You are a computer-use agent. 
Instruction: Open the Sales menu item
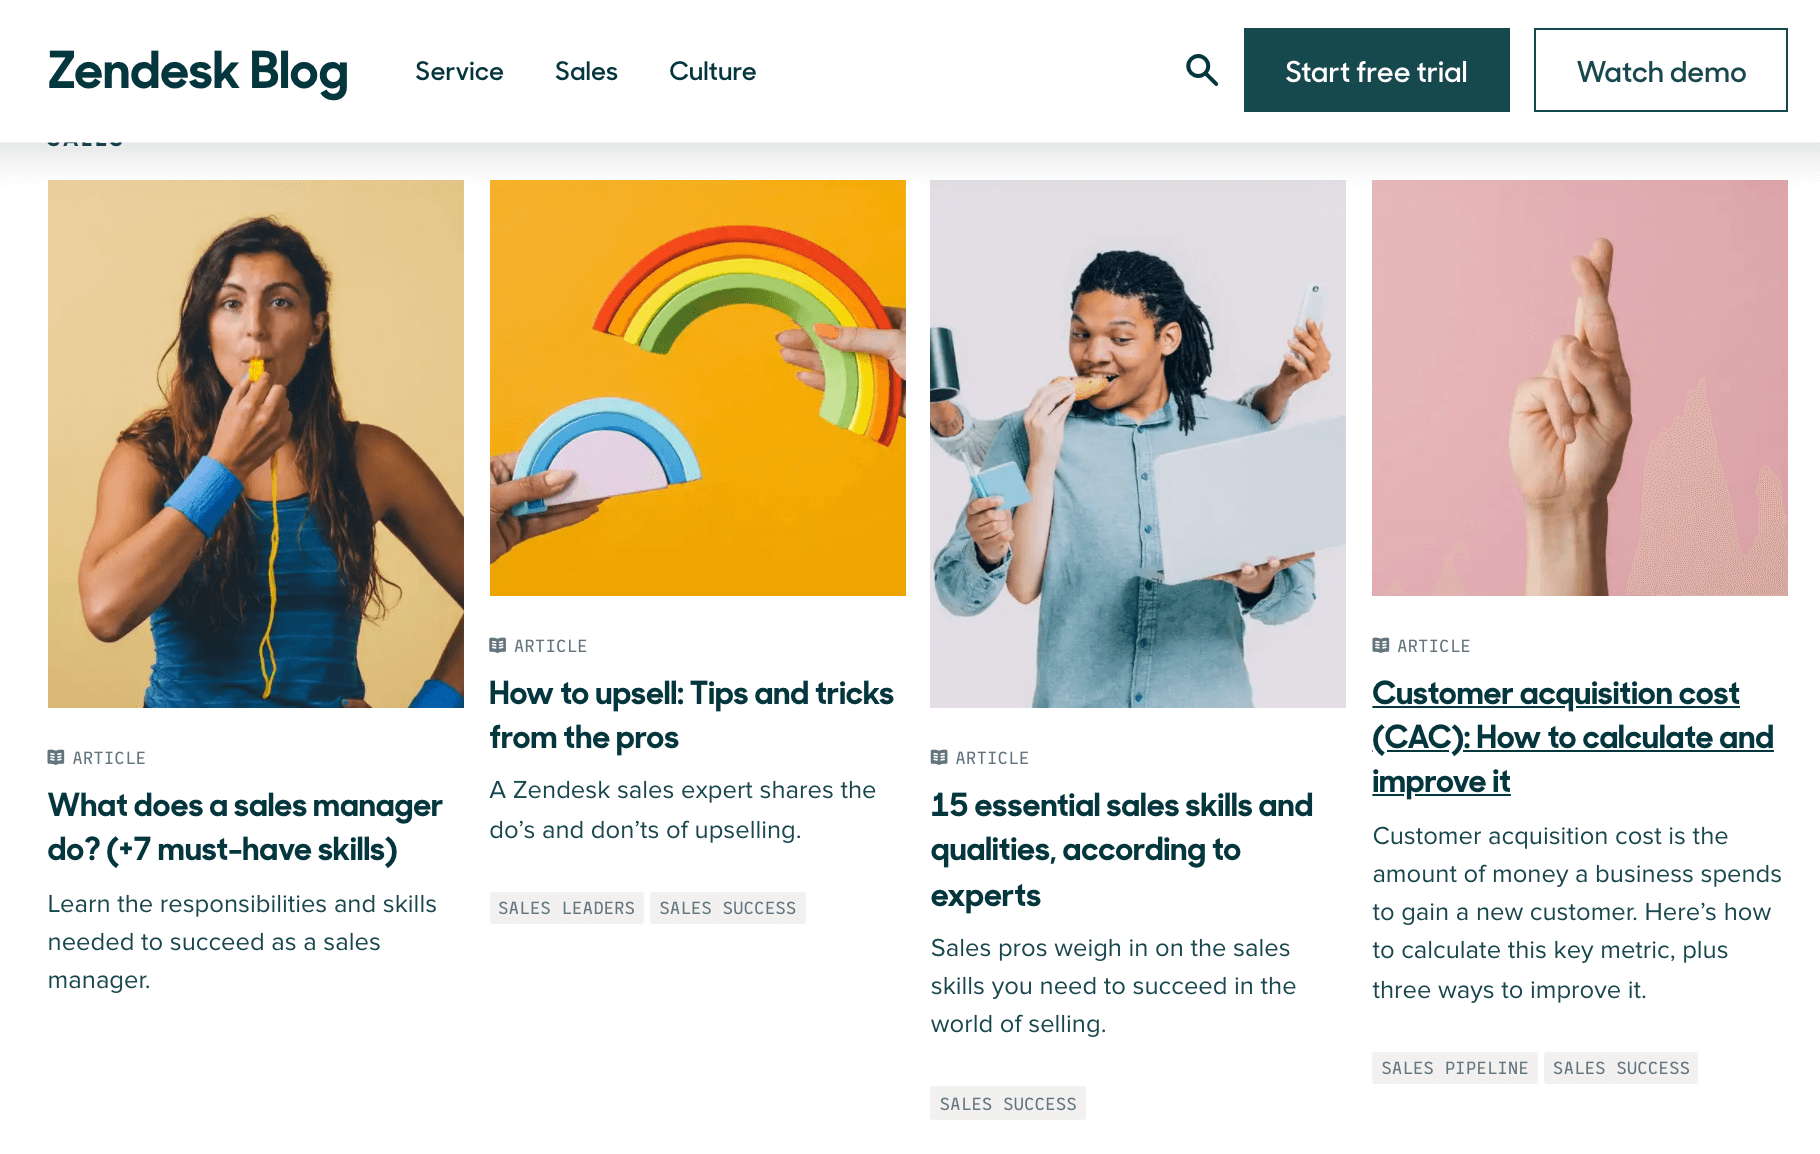586,72
